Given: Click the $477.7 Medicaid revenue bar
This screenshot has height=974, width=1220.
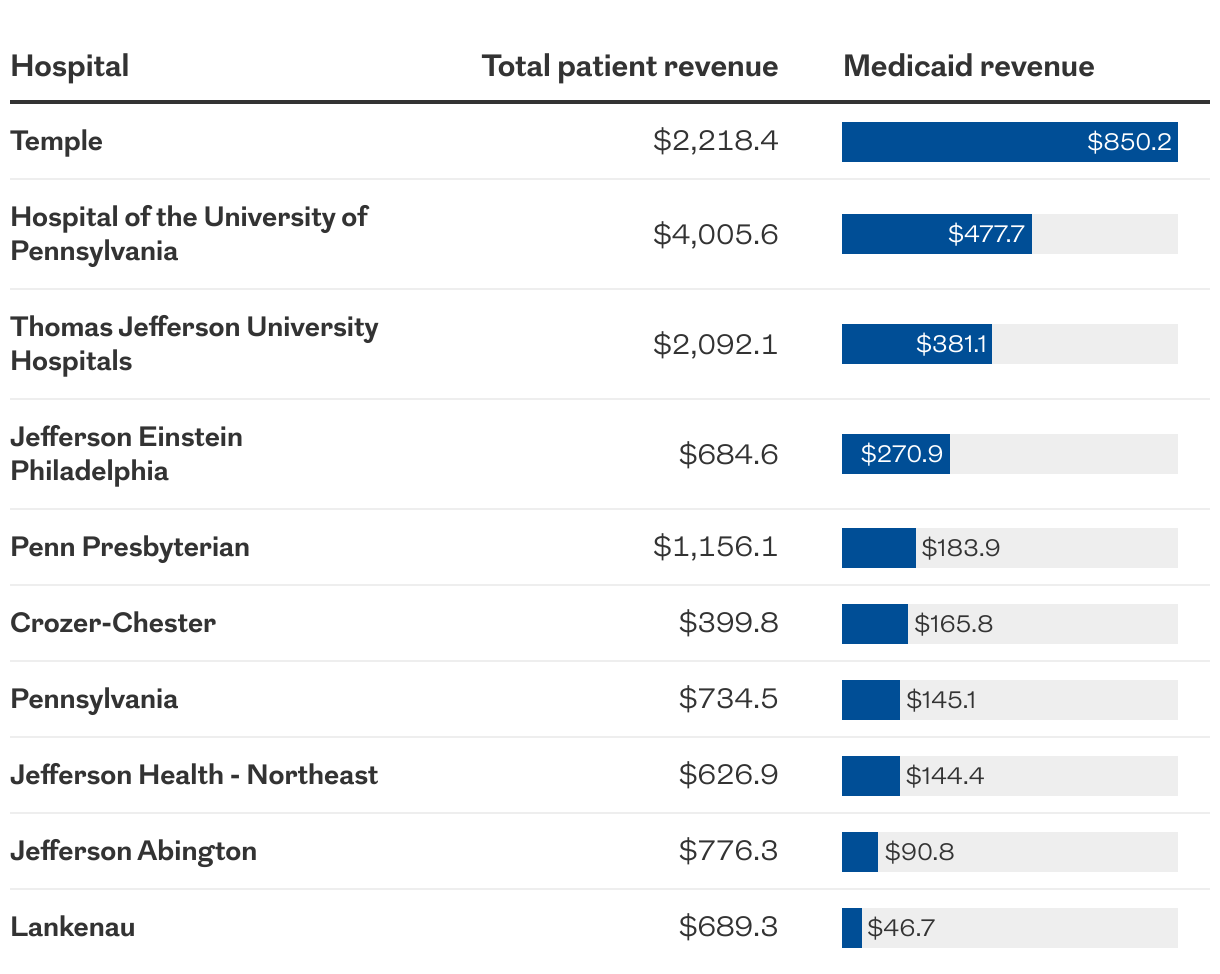Looking at the screenshot, I should (x=937, y=234).
